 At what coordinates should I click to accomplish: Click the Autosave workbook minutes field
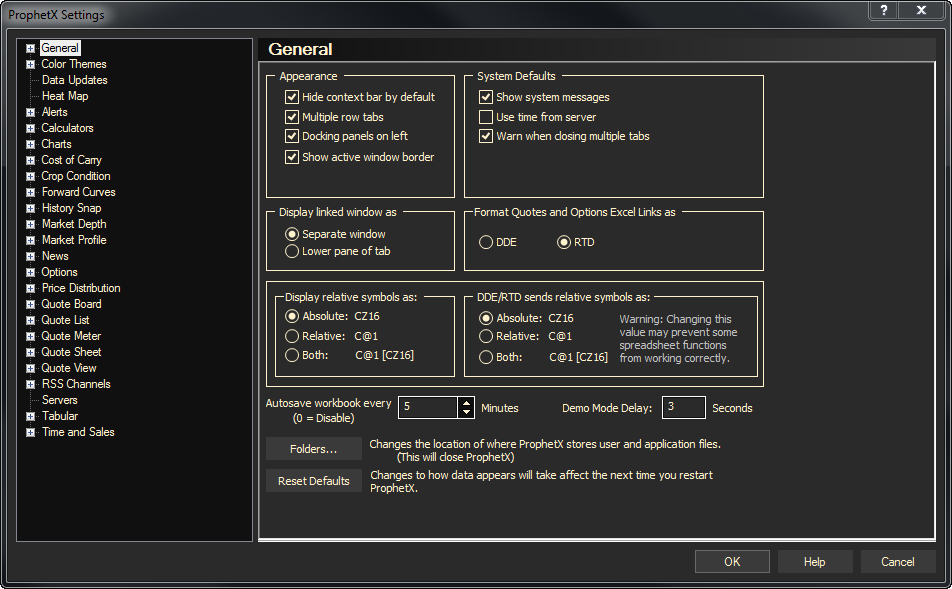point(428,407)
